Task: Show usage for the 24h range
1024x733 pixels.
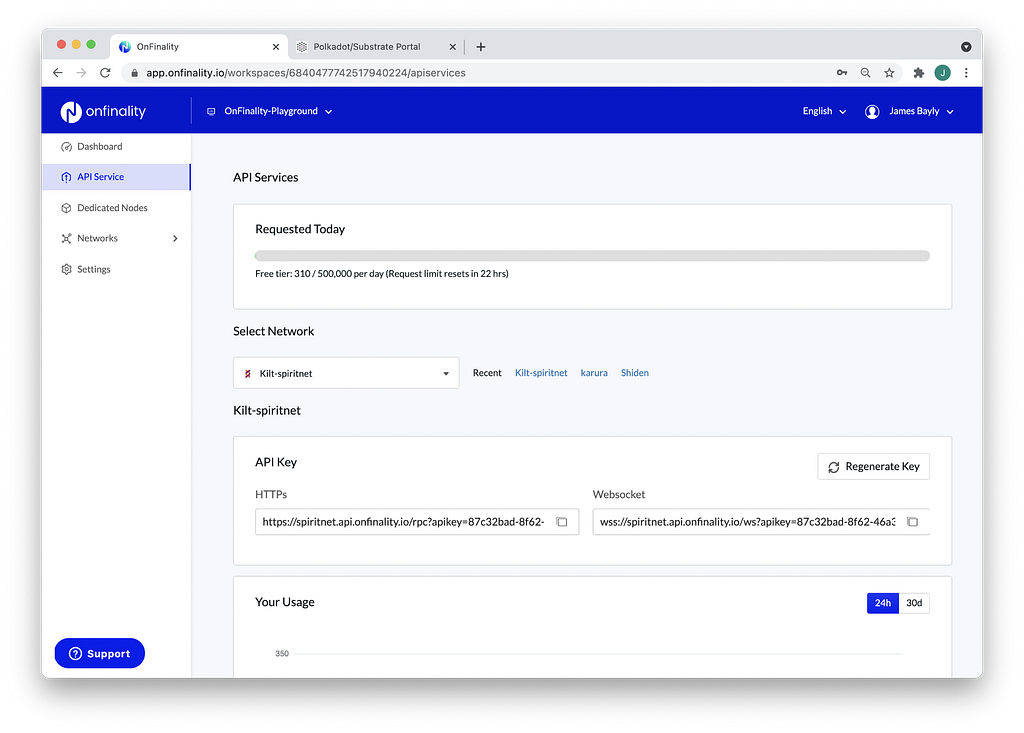Action: pos(882,603)
